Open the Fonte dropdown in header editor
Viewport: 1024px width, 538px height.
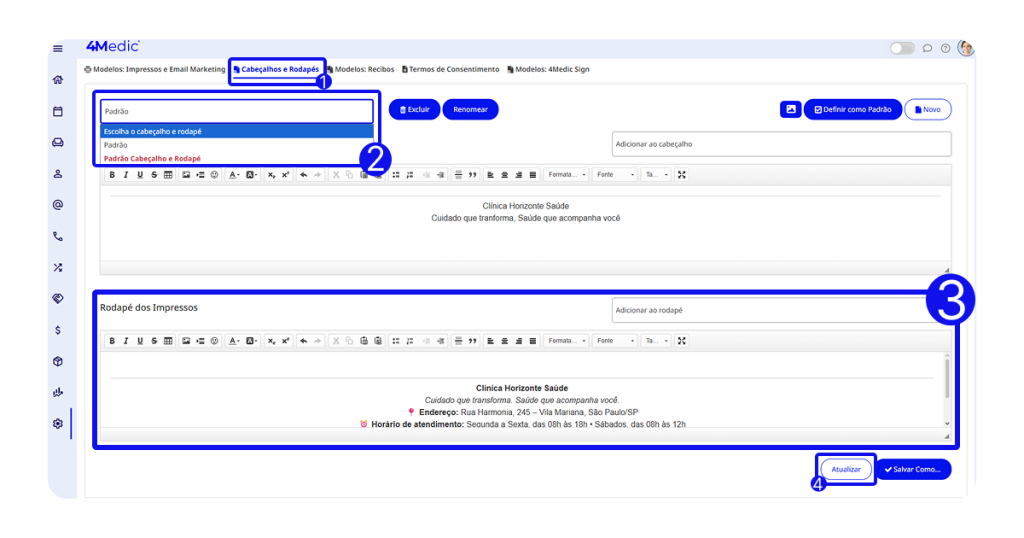(614, 174)
